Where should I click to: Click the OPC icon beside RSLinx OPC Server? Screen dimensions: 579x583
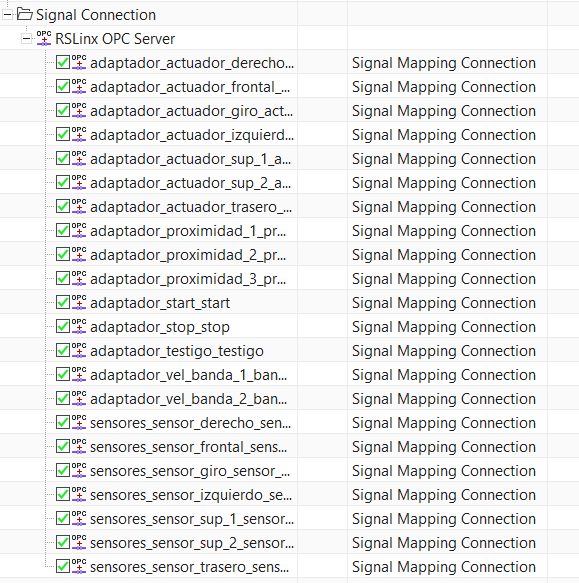[44, 39]
